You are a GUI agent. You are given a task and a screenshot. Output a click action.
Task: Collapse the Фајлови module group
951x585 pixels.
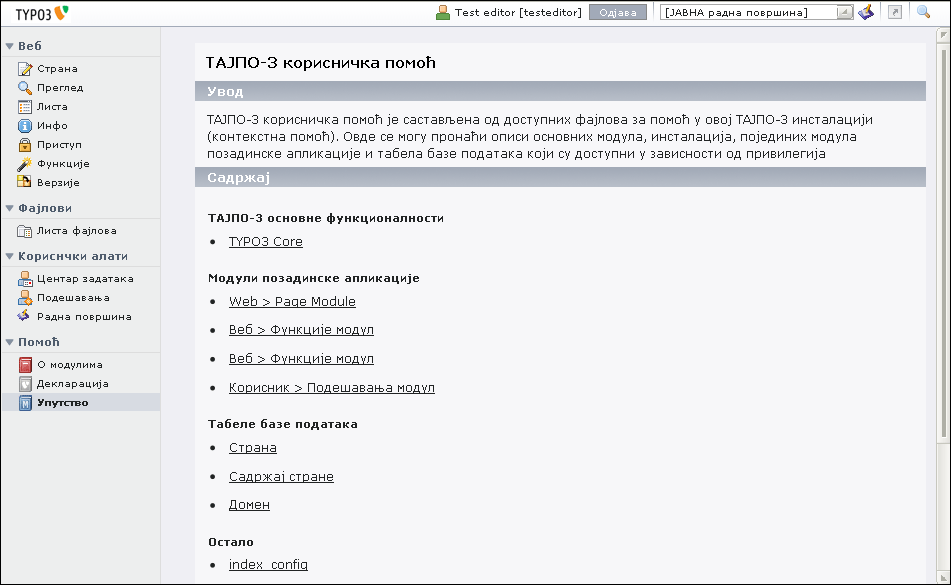click(x=10, y=208)
